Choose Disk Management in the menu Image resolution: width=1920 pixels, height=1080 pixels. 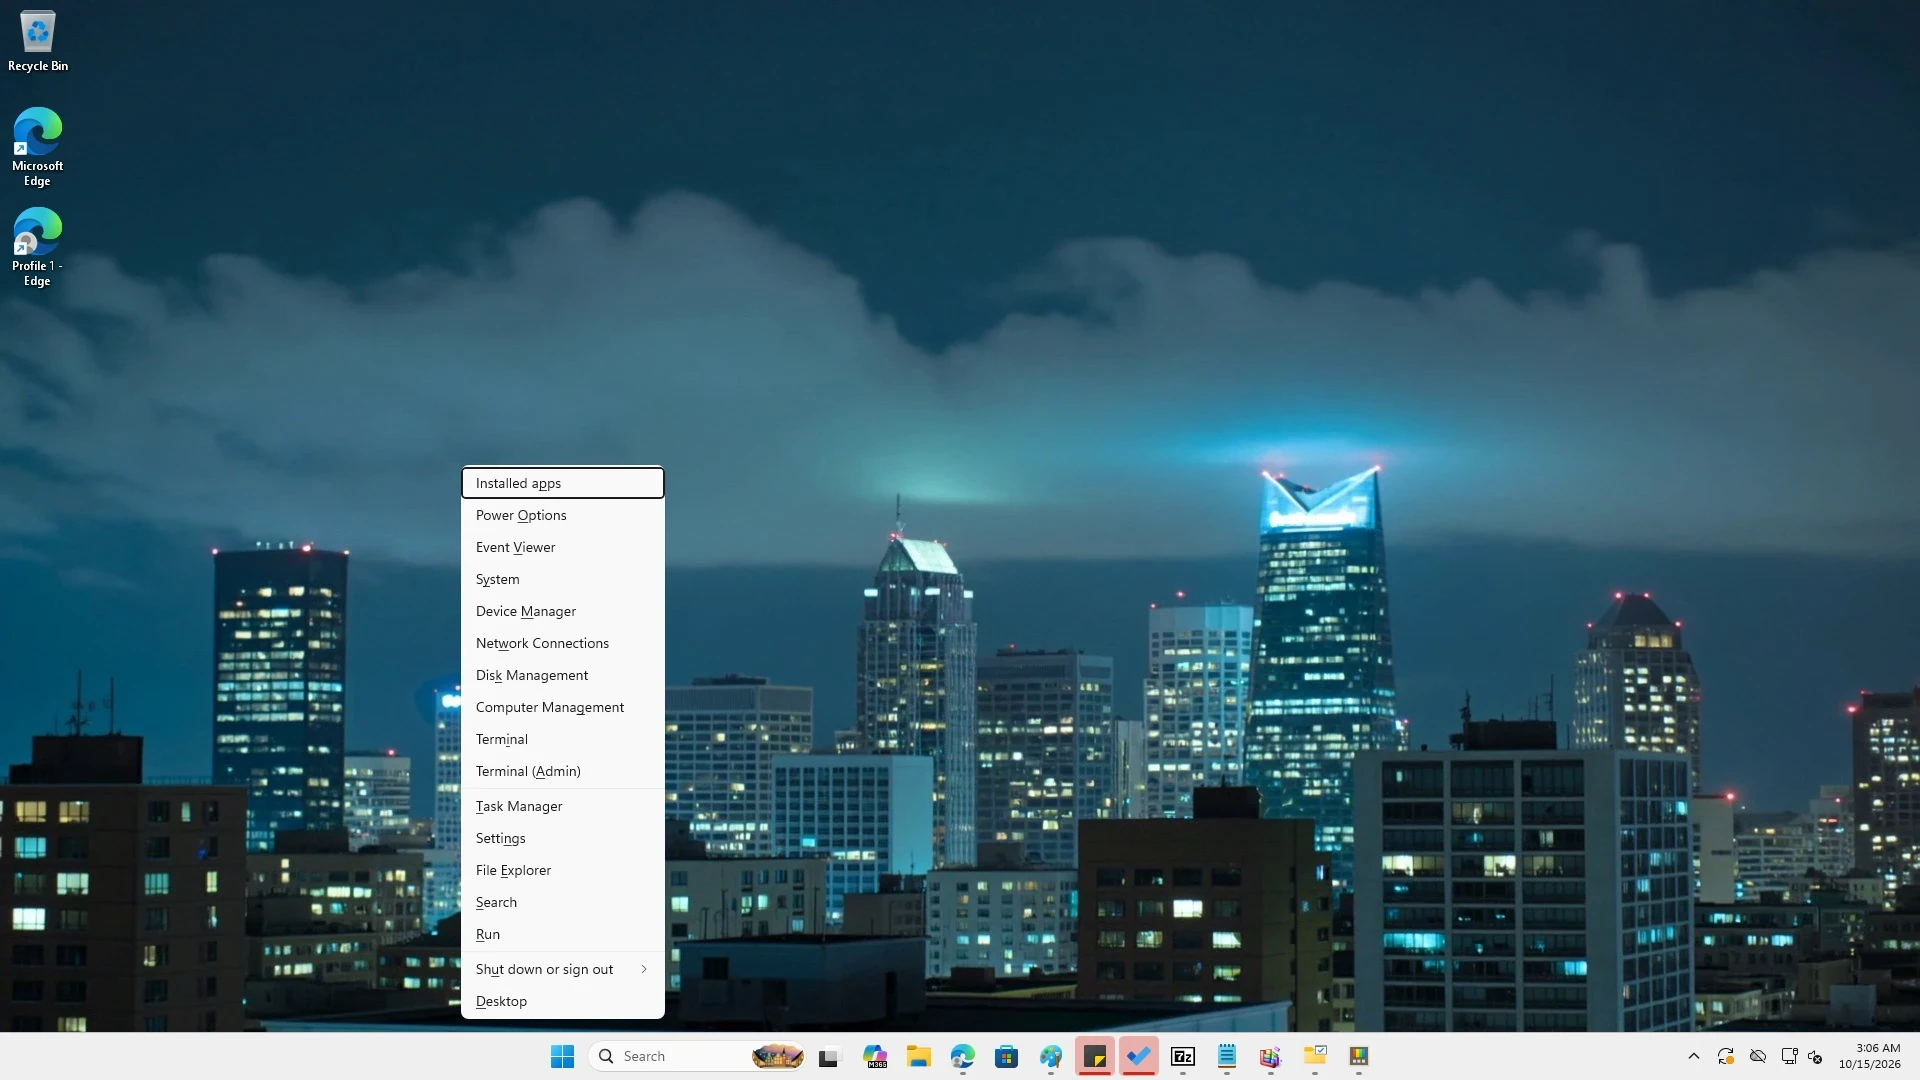[563, 675]
